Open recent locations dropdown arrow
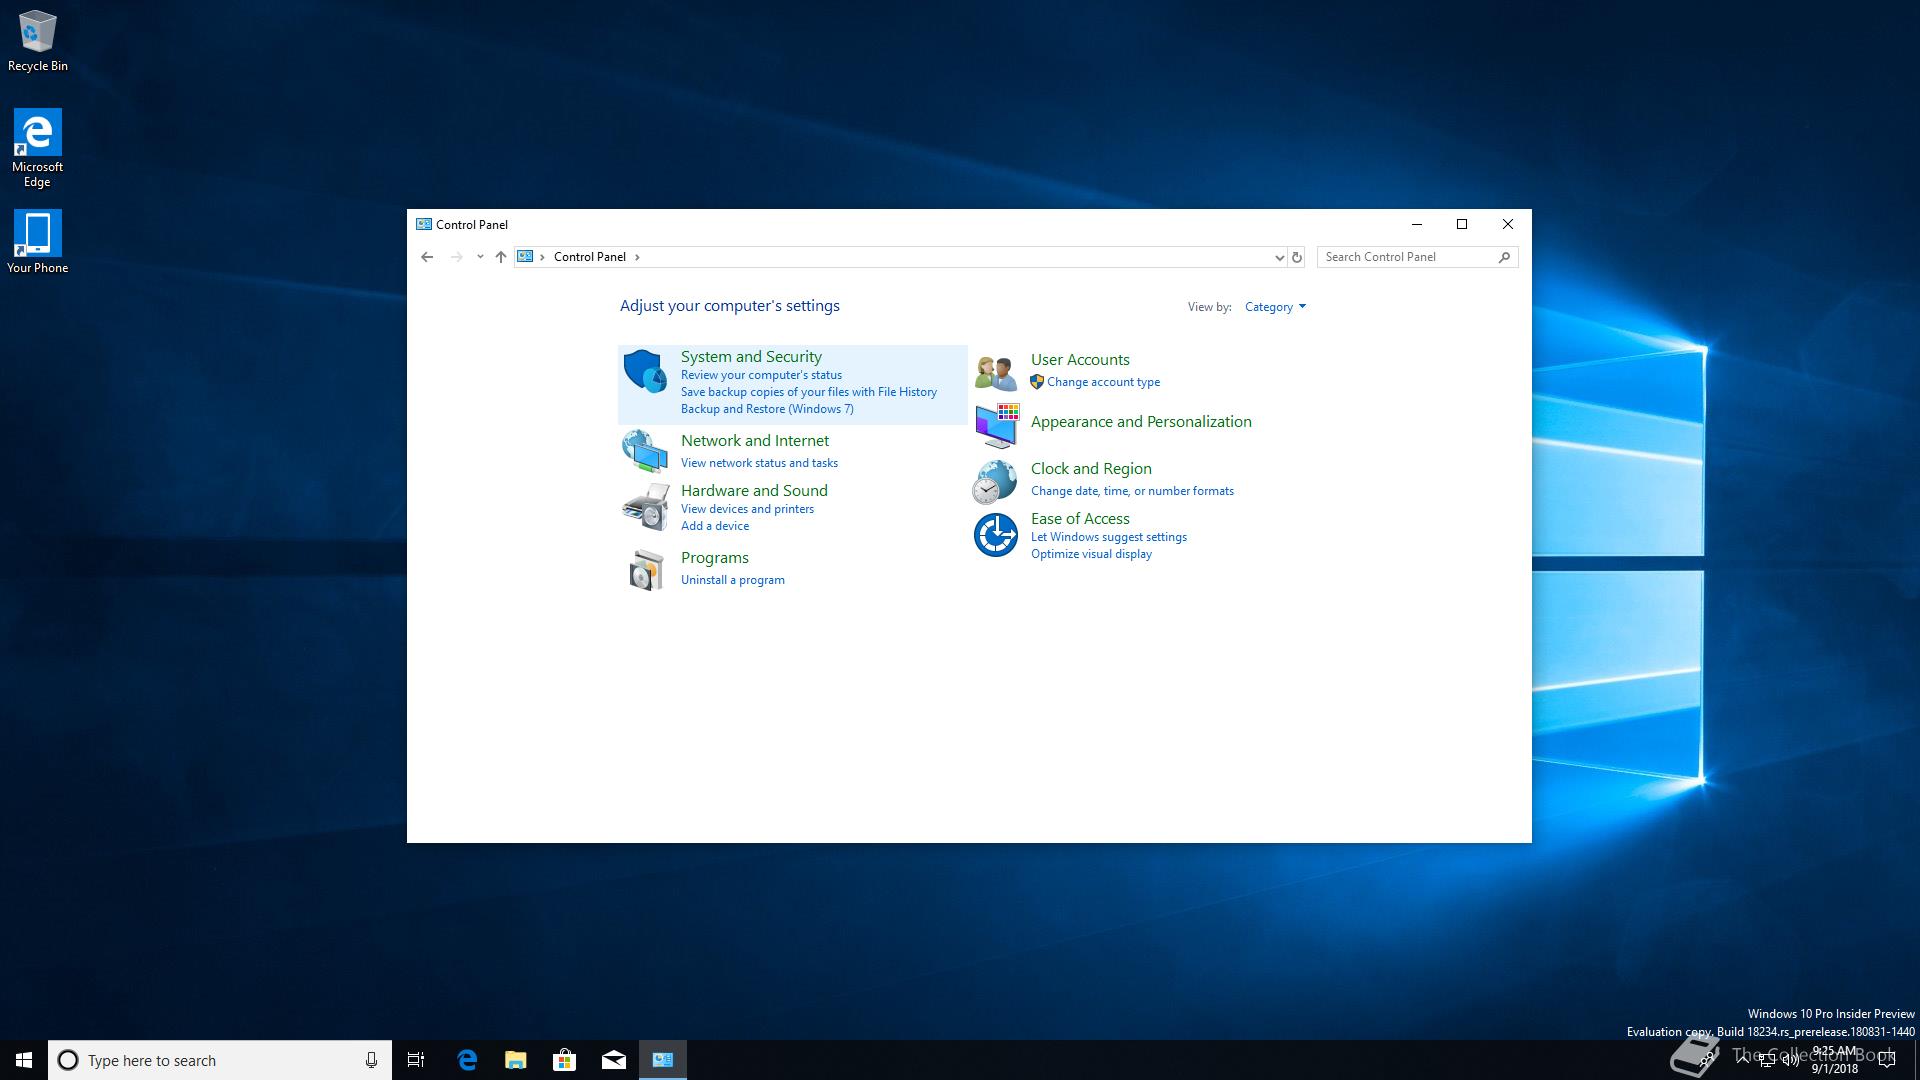 [480, 257]
